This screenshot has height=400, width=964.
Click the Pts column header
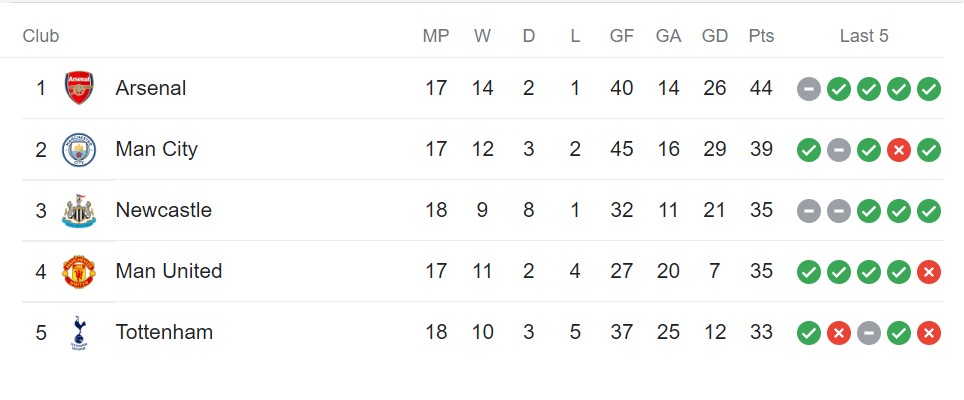761,36
